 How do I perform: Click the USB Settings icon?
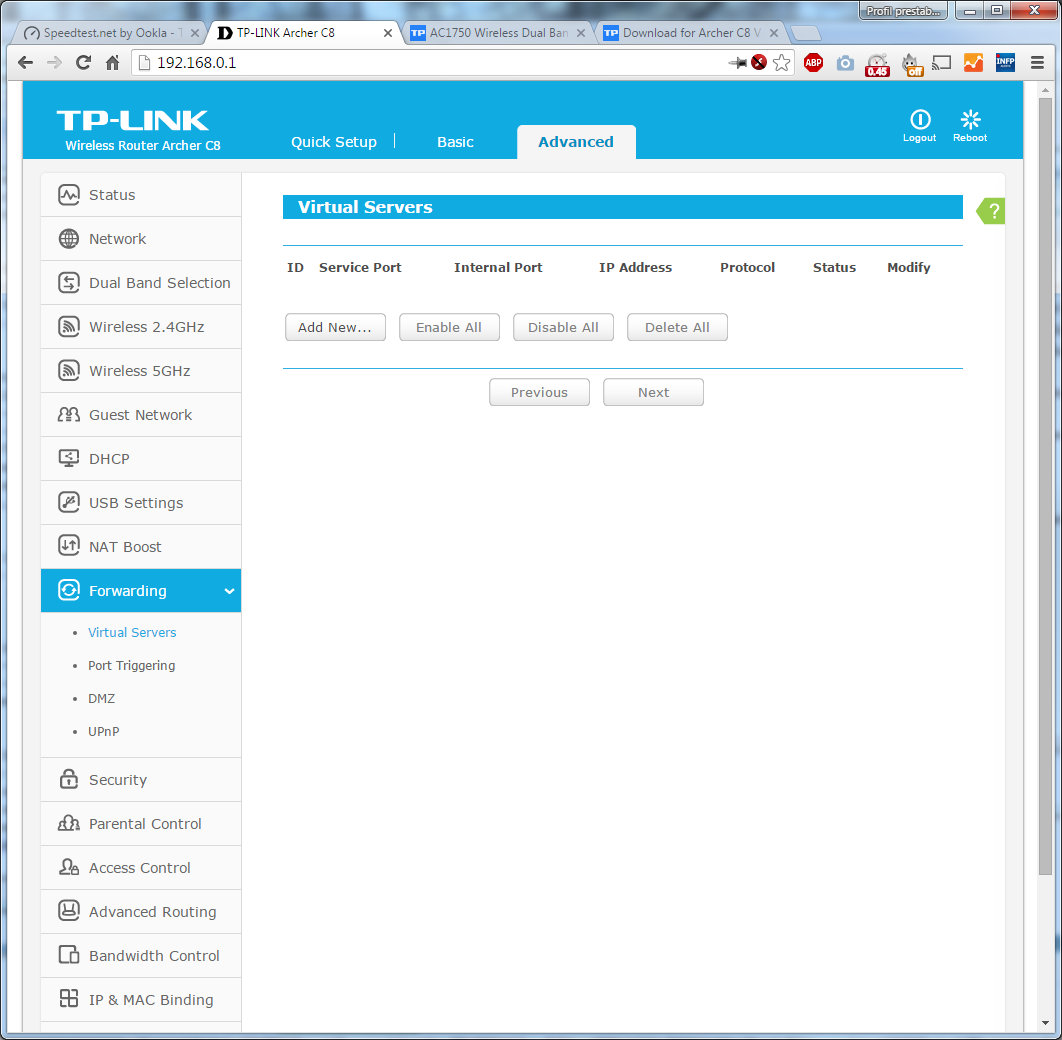[x=69, y=503]
